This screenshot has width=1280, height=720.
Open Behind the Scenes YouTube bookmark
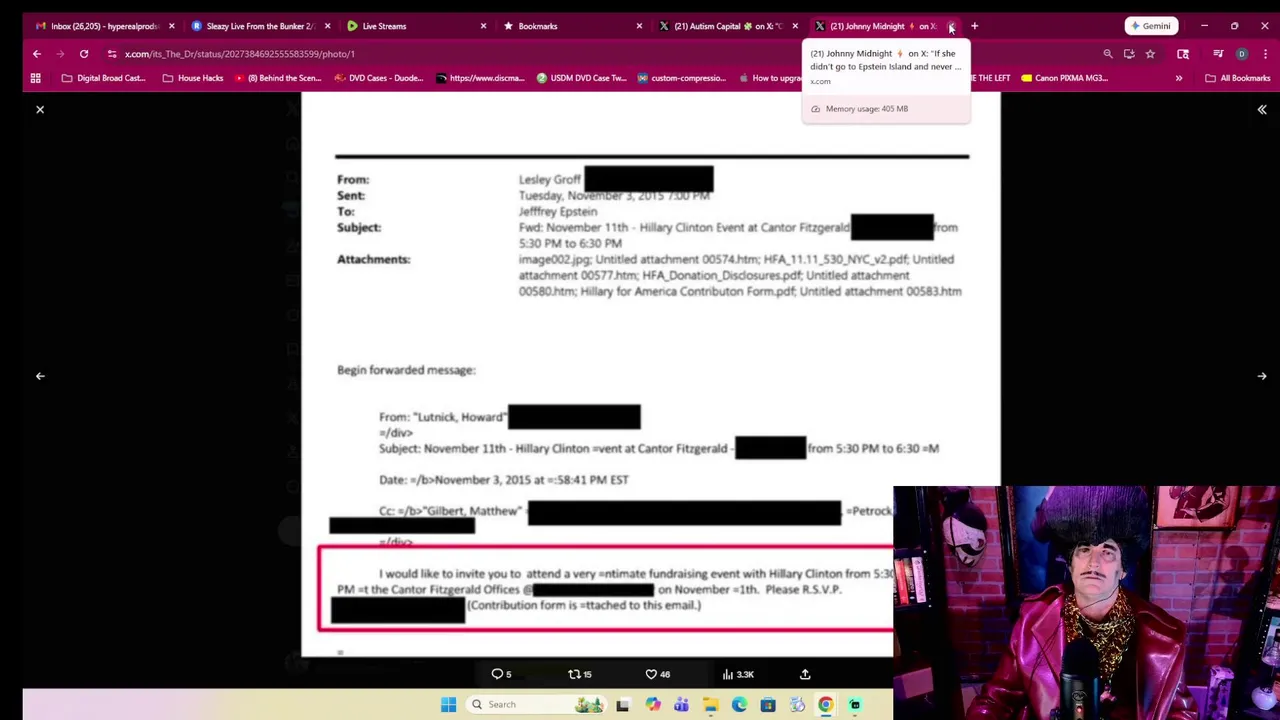click(277, 78)
